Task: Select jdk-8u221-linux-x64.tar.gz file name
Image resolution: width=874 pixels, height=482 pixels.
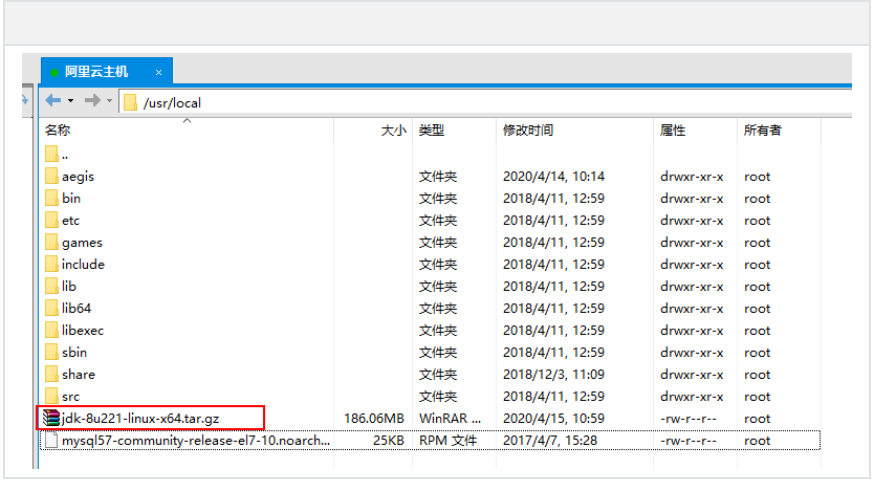Action: 140,418
